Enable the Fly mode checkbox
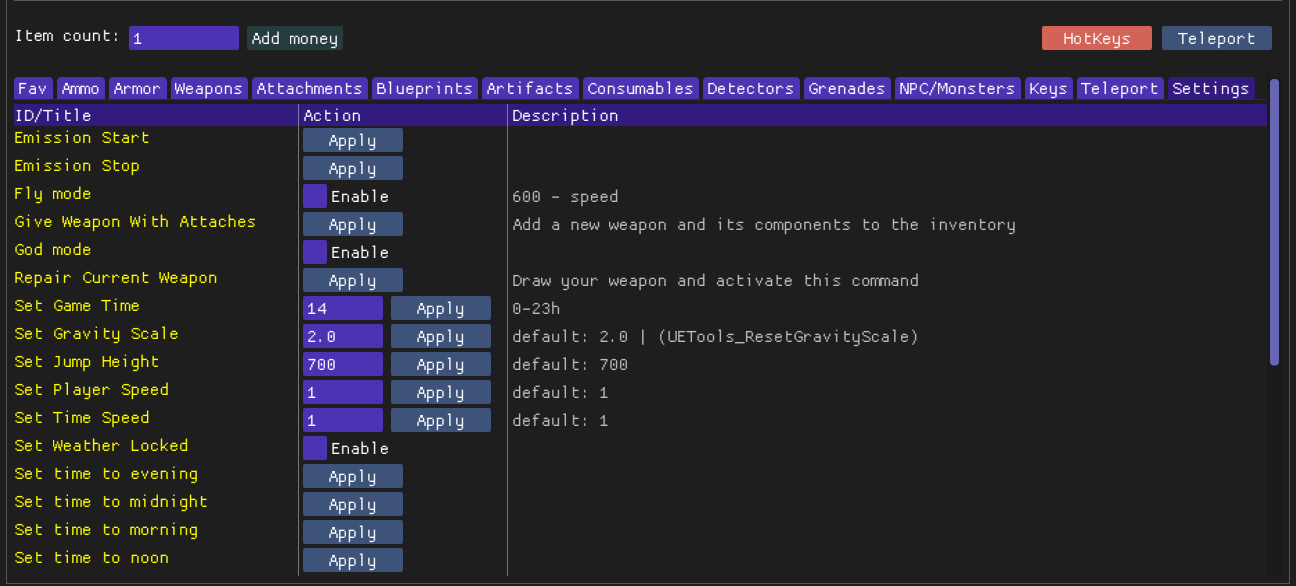The width and height of the screenshot is (1296, 586). [x=315, y=196]
